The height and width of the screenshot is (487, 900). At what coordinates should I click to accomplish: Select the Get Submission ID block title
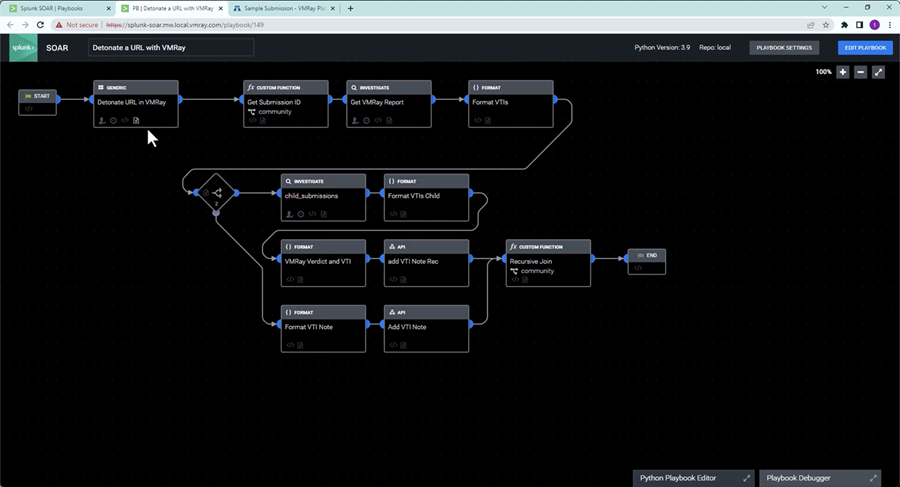(274, 102)
